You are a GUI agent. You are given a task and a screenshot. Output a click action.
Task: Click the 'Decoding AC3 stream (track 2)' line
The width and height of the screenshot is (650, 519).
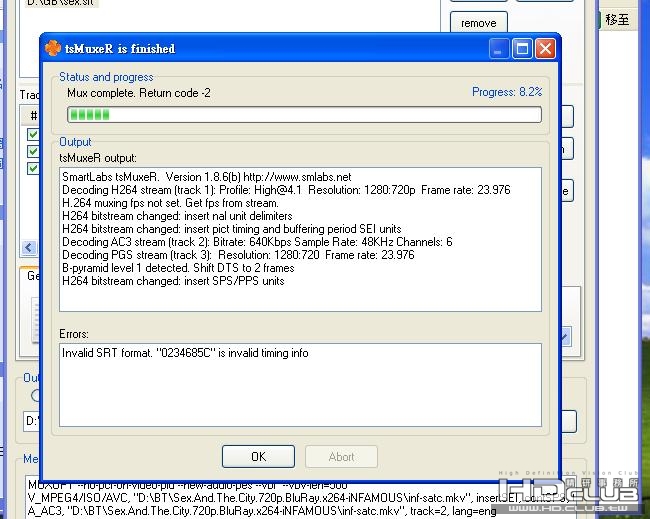pyautogui.click(x=257, y=242)
